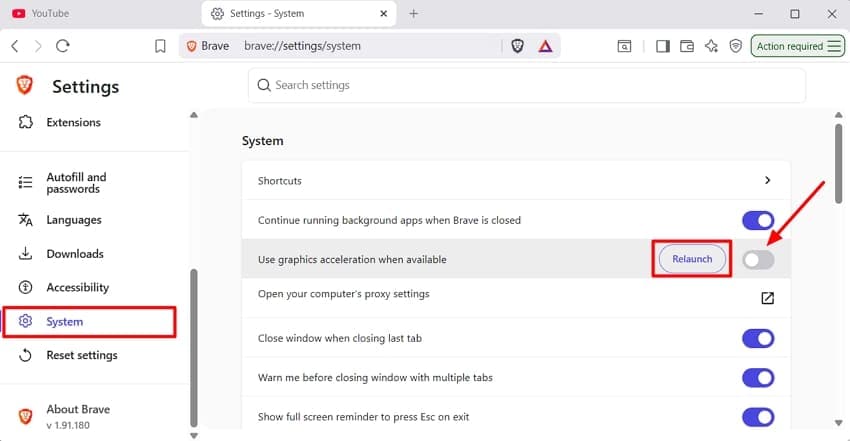Click the forward navigation arrow

(x=38, y=46)
